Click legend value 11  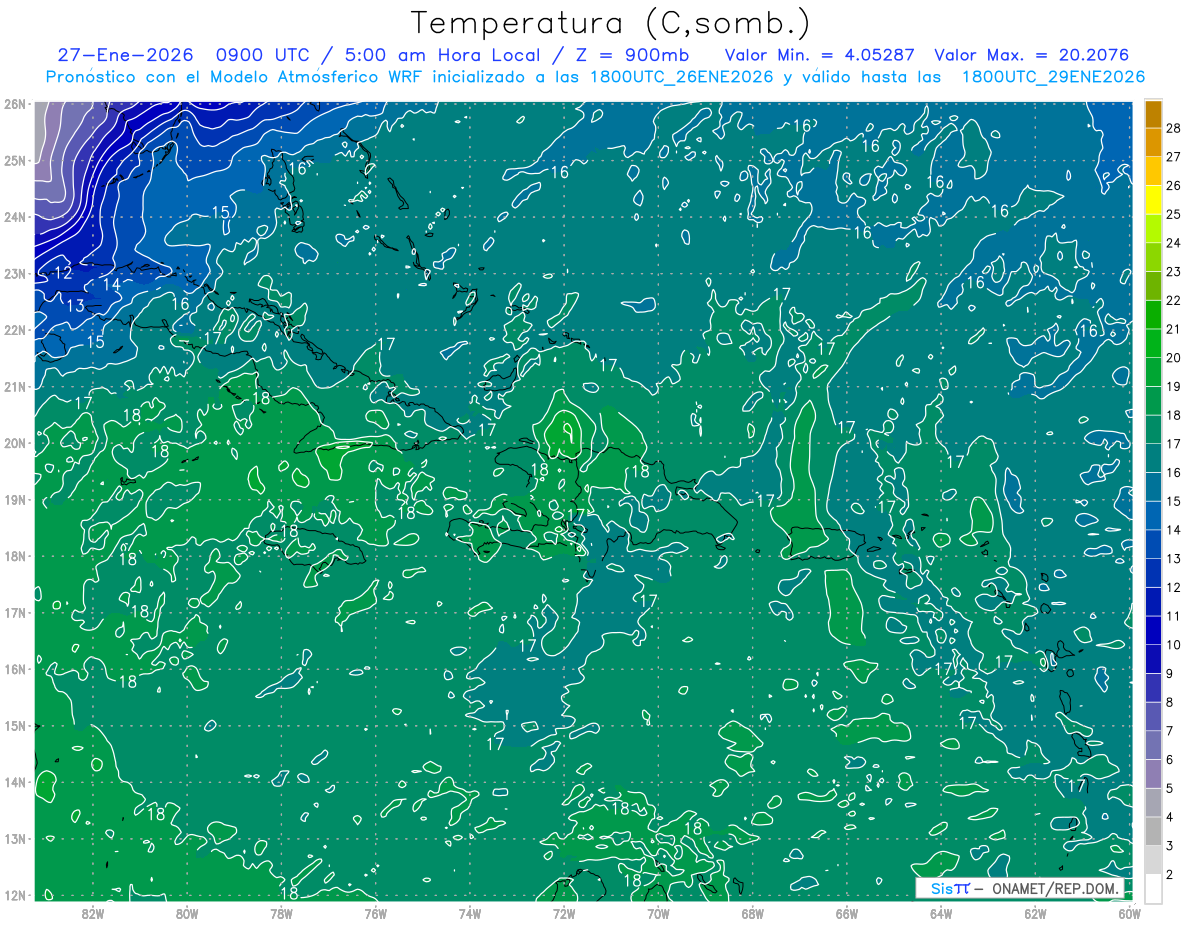coord(1174,616)
